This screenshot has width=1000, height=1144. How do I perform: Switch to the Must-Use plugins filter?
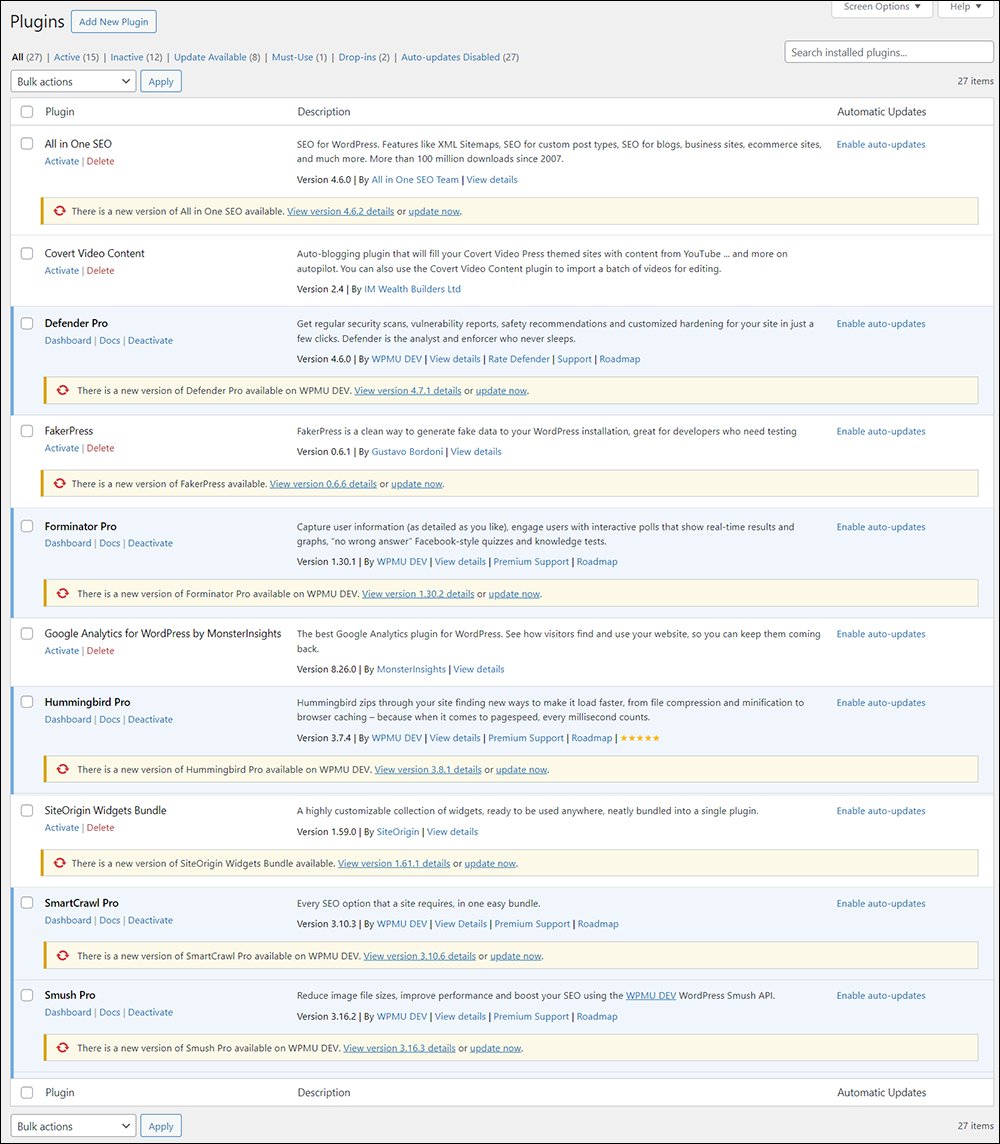pyautogui.click(x=292, y=57)
